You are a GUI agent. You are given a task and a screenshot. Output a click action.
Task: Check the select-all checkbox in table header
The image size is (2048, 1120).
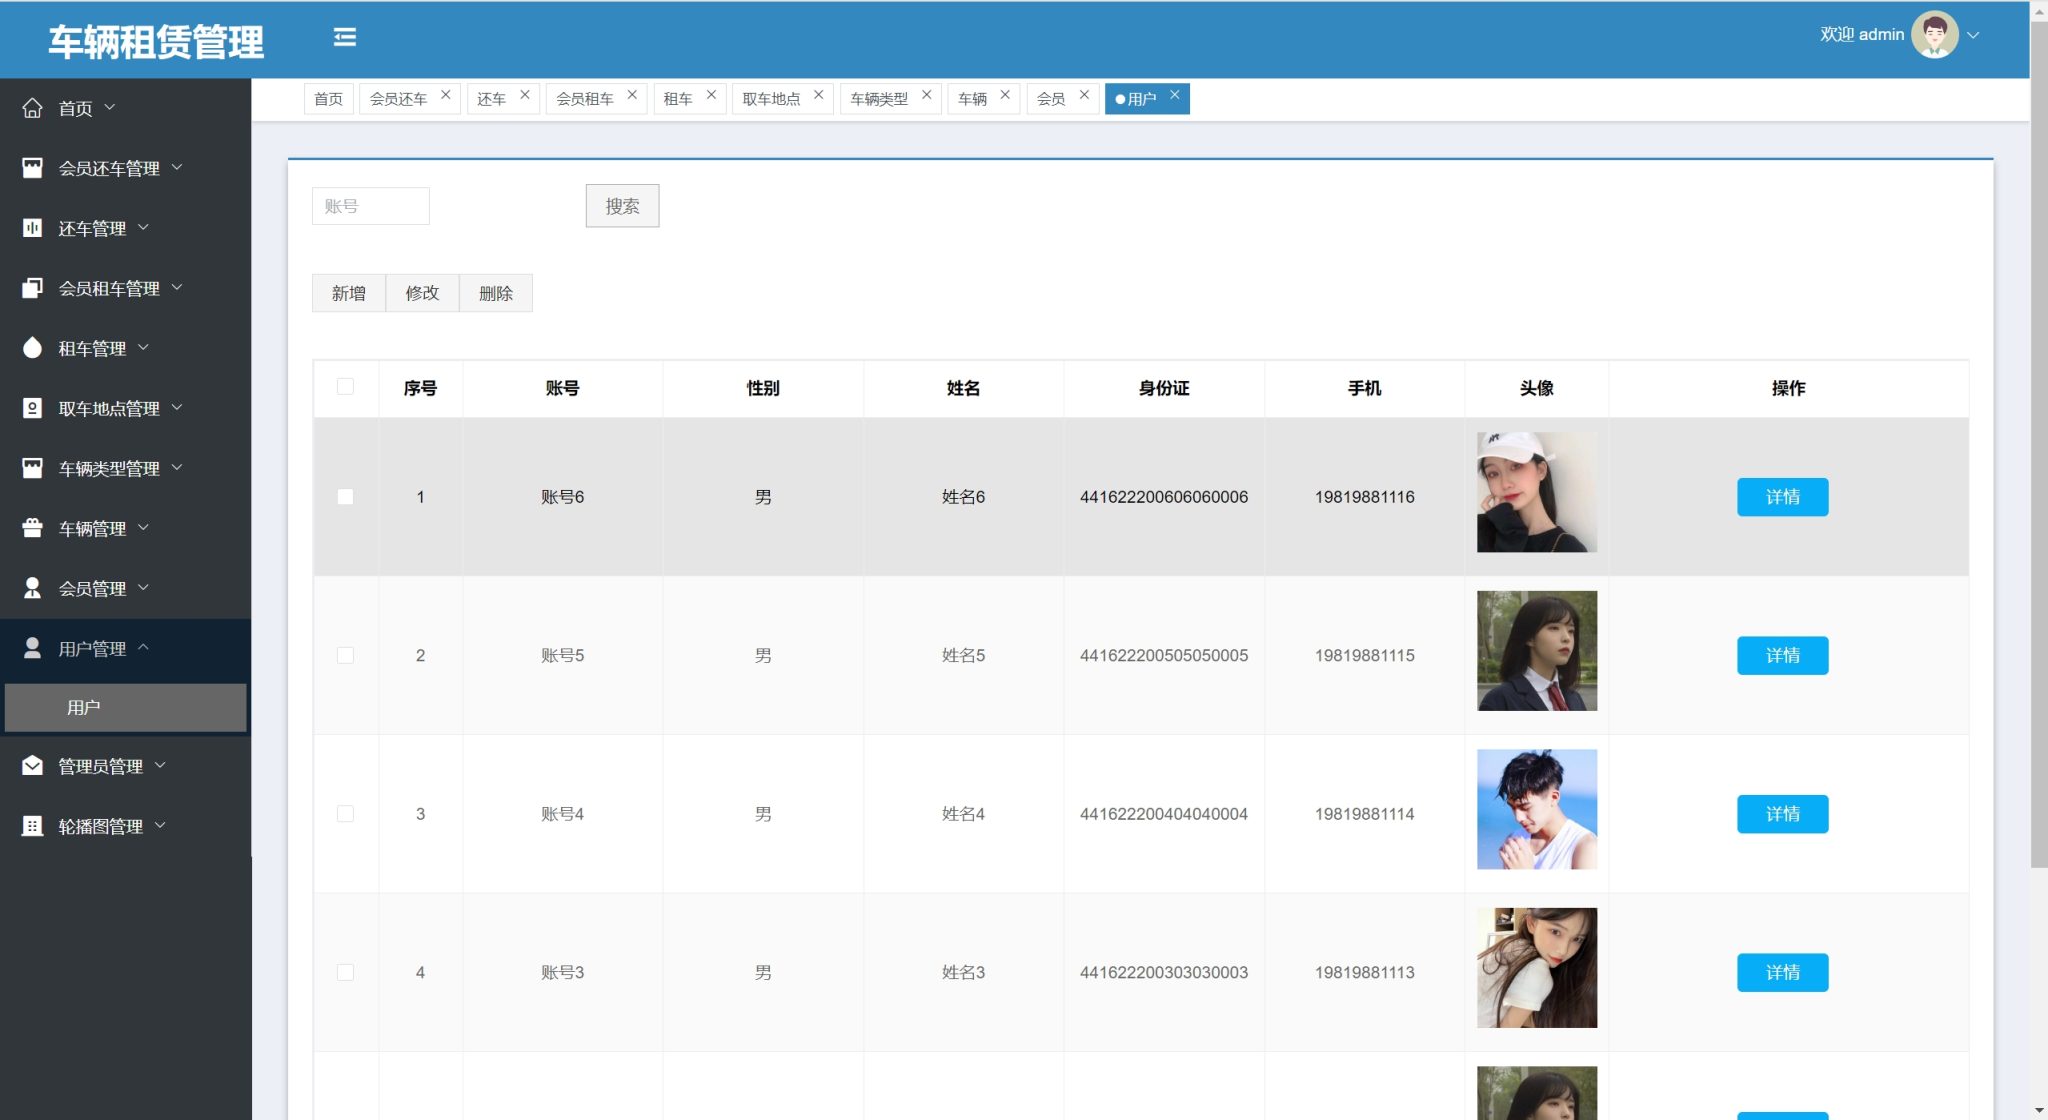(346, 388)
